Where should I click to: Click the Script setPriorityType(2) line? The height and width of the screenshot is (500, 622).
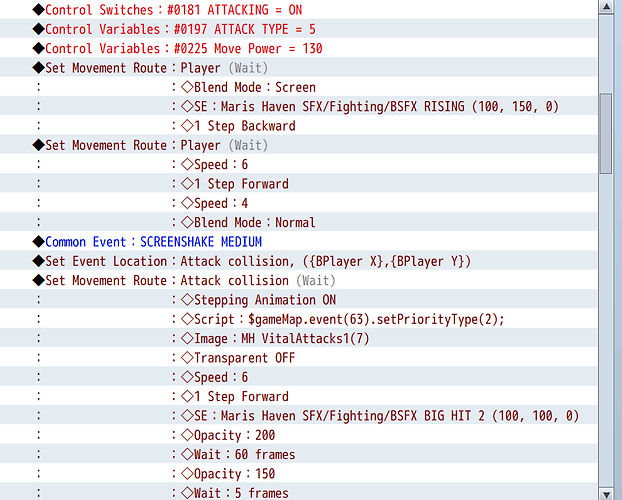(298, 319)
